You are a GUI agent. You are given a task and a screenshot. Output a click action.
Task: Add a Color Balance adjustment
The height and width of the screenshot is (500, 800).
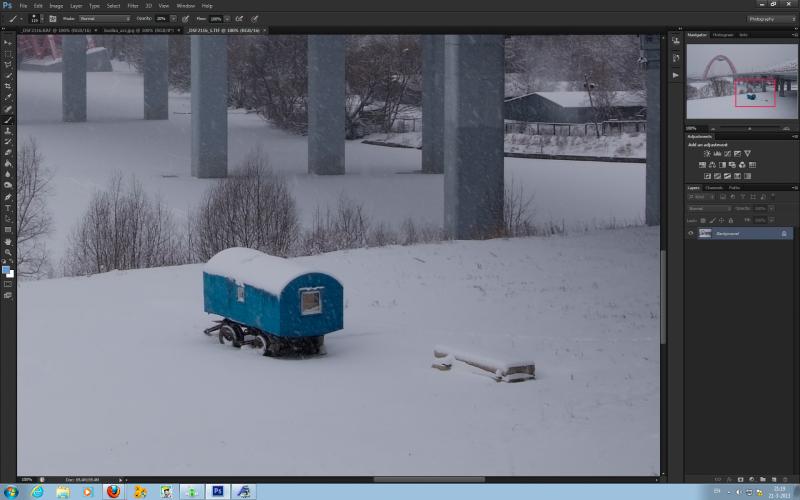[712, 165]
